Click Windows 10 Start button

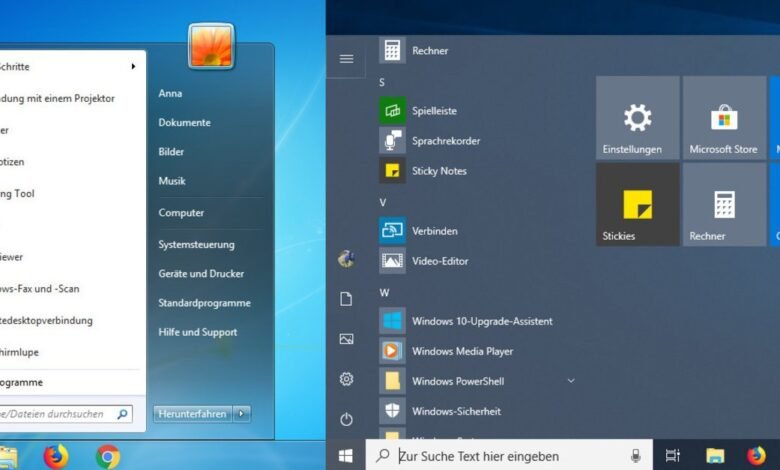346,456
